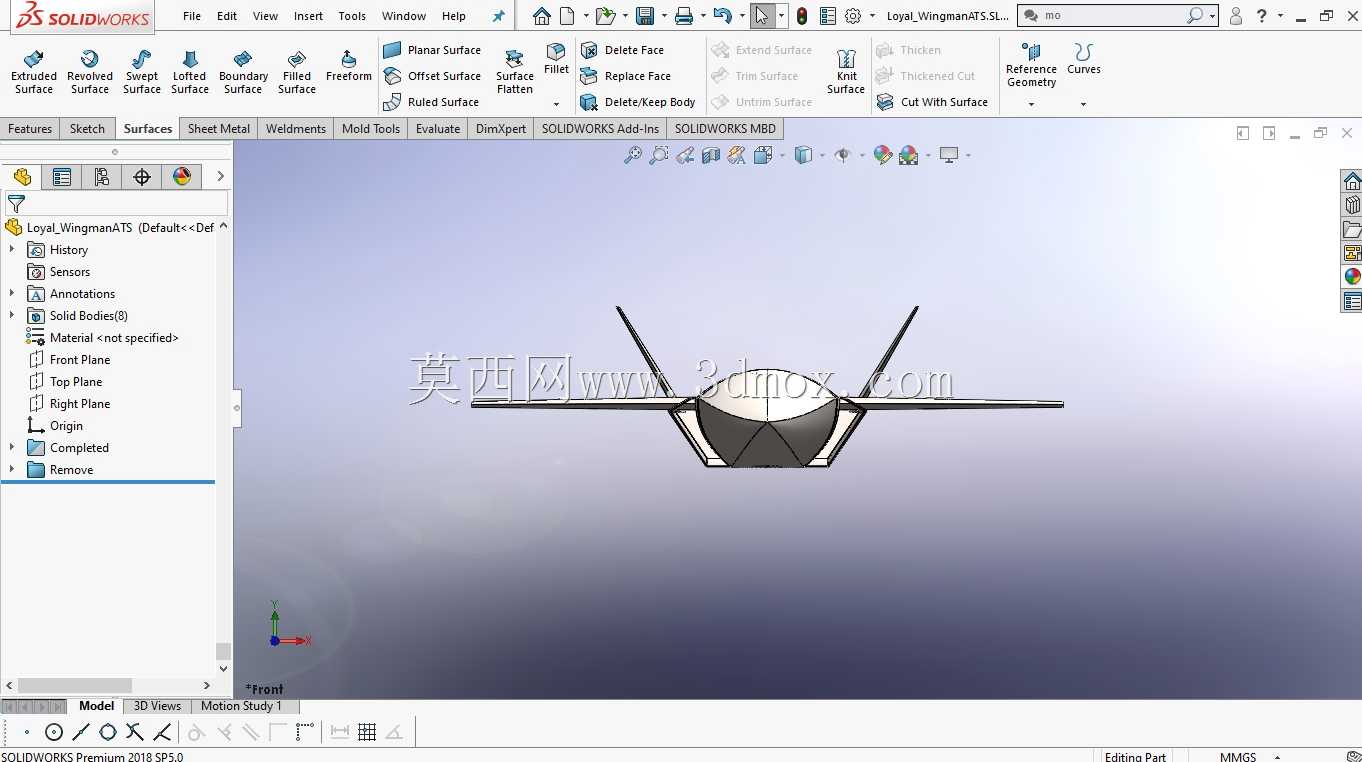
Task: Open the Fillet dropdown arrow
Action: click(x=557, y=104)
